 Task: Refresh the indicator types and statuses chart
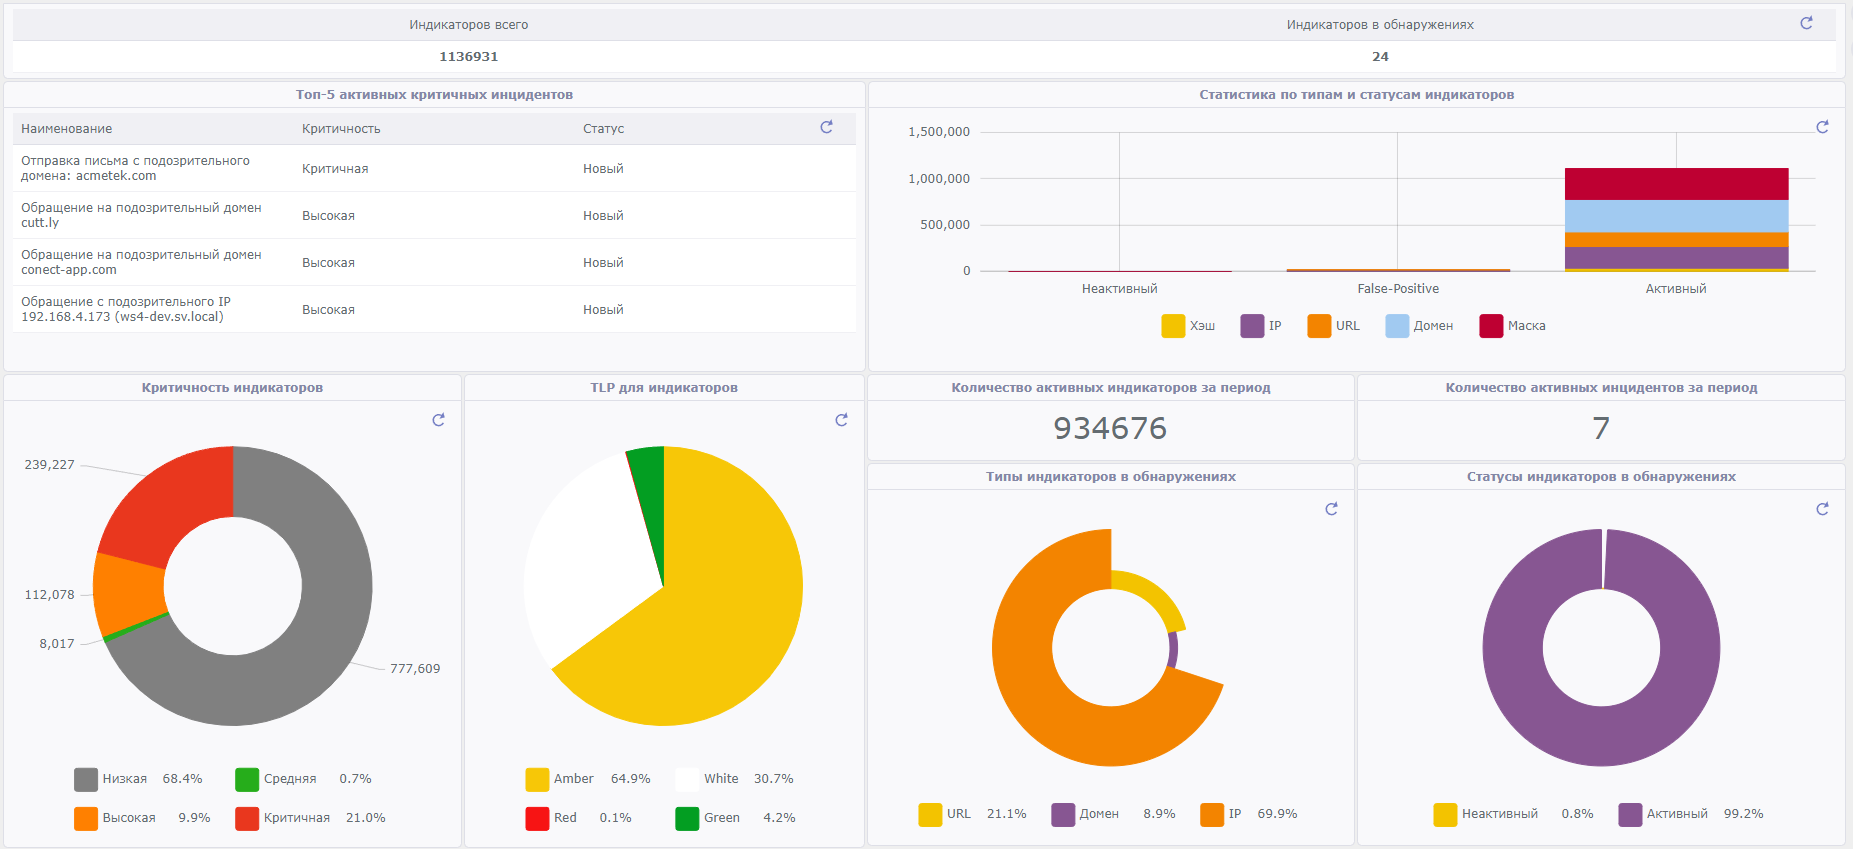click(x=1822, y=127)
